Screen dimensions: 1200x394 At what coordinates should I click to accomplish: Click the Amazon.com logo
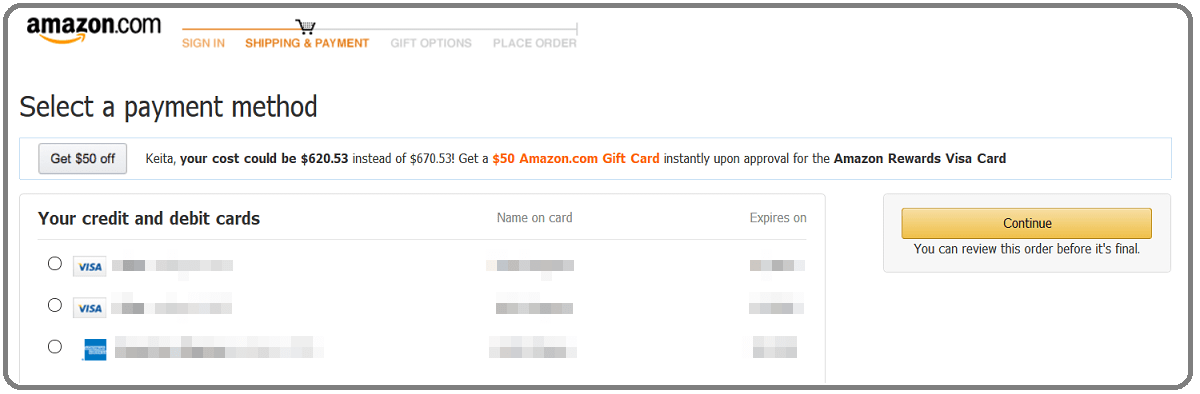pyautogui.click(x=93, y=30)
